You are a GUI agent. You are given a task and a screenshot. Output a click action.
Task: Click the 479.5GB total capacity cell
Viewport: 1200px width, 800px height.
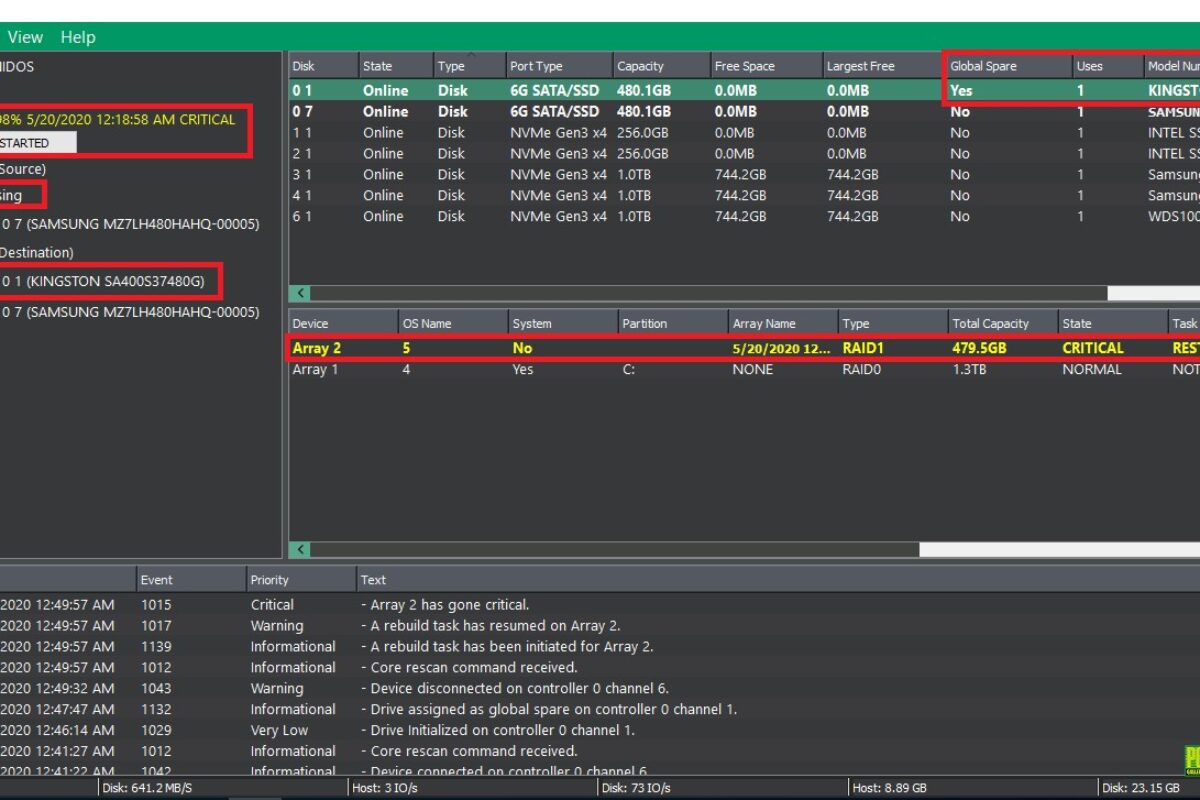pyautogui.click(x=982, y=348)
